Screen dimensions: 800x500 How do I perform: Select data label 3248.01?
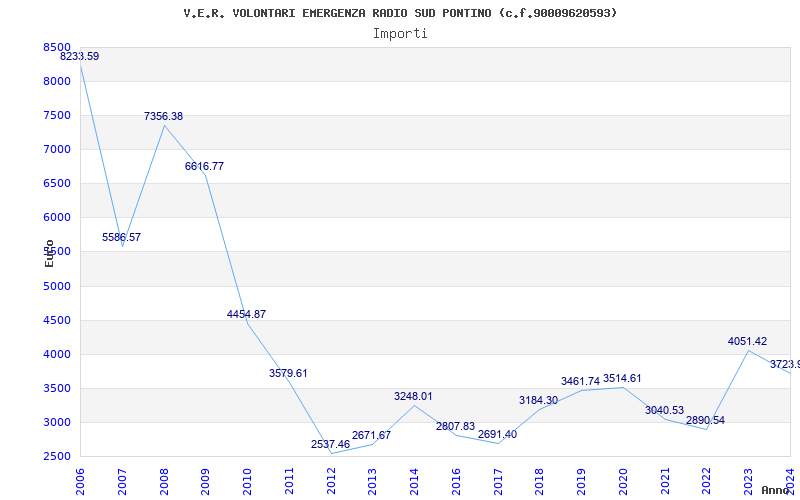pyautogui.click(x=413, y=396)
